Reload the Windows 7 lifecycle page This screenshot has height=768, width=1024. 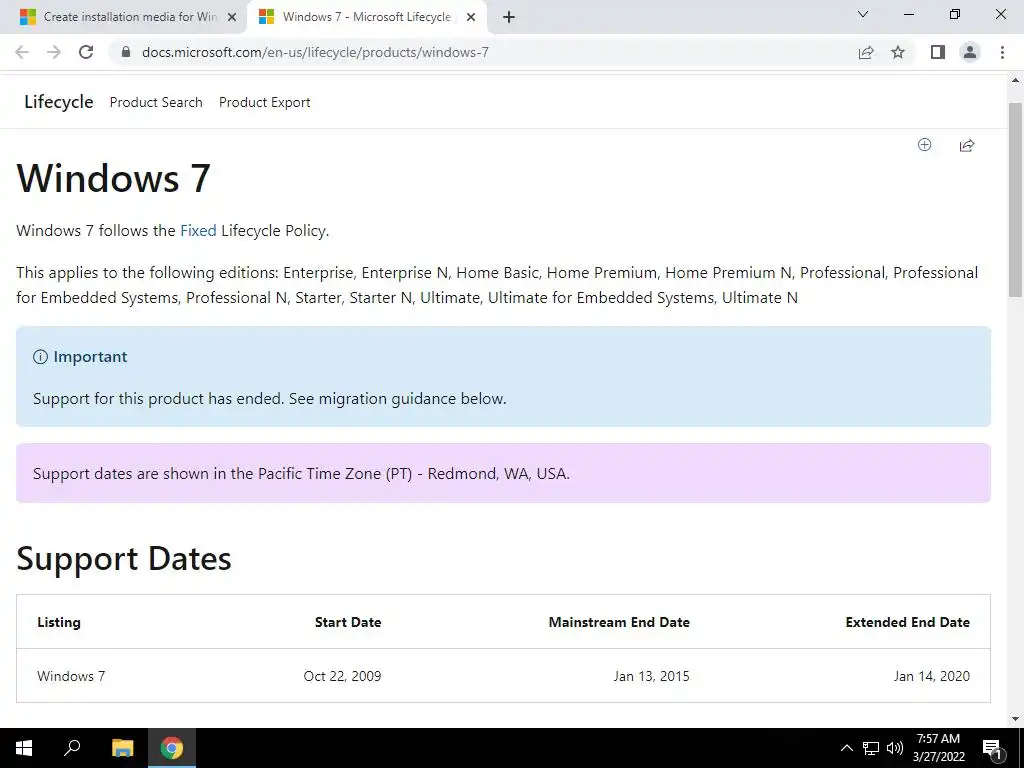(x=86, y=52)
